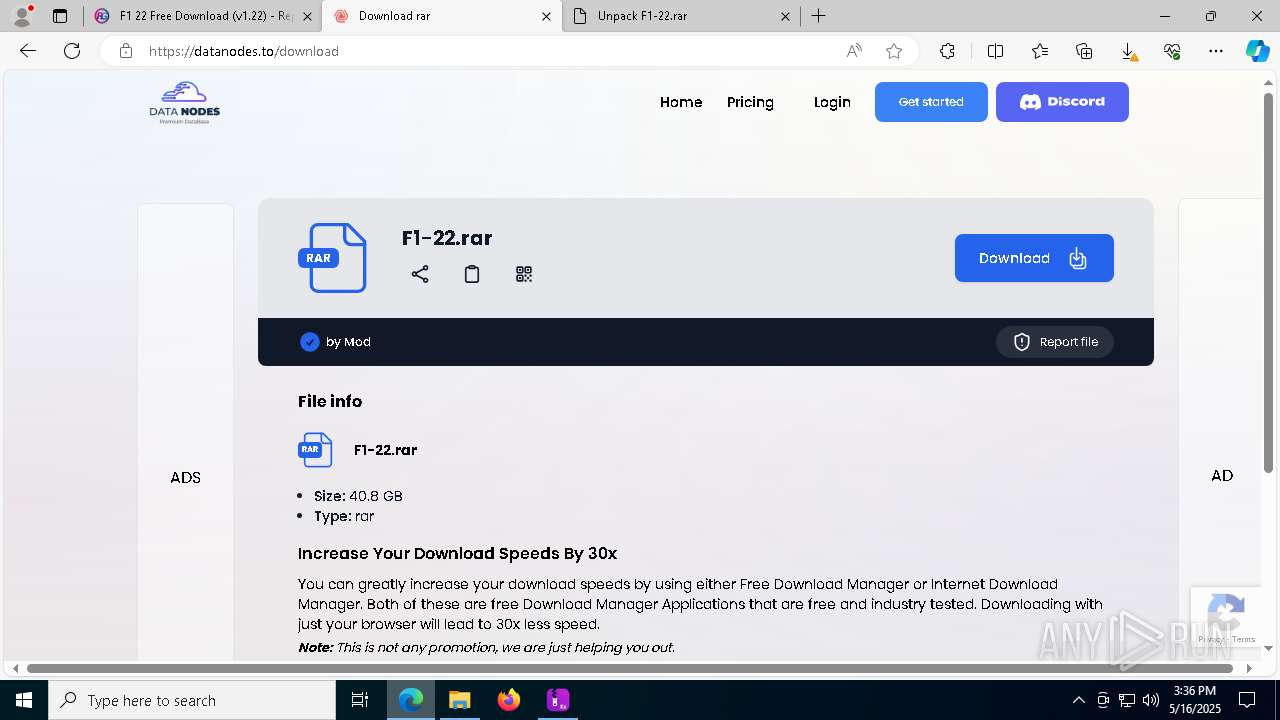This screenshot has height=720, width=1280.
Task: Click the Type: rar text
Action: click(x=344, y=517)
